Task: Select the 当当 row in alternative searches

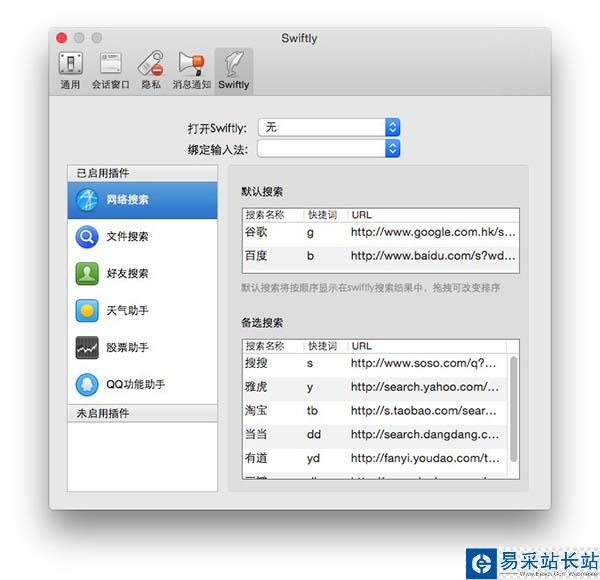Action: (x=375, y=435)
